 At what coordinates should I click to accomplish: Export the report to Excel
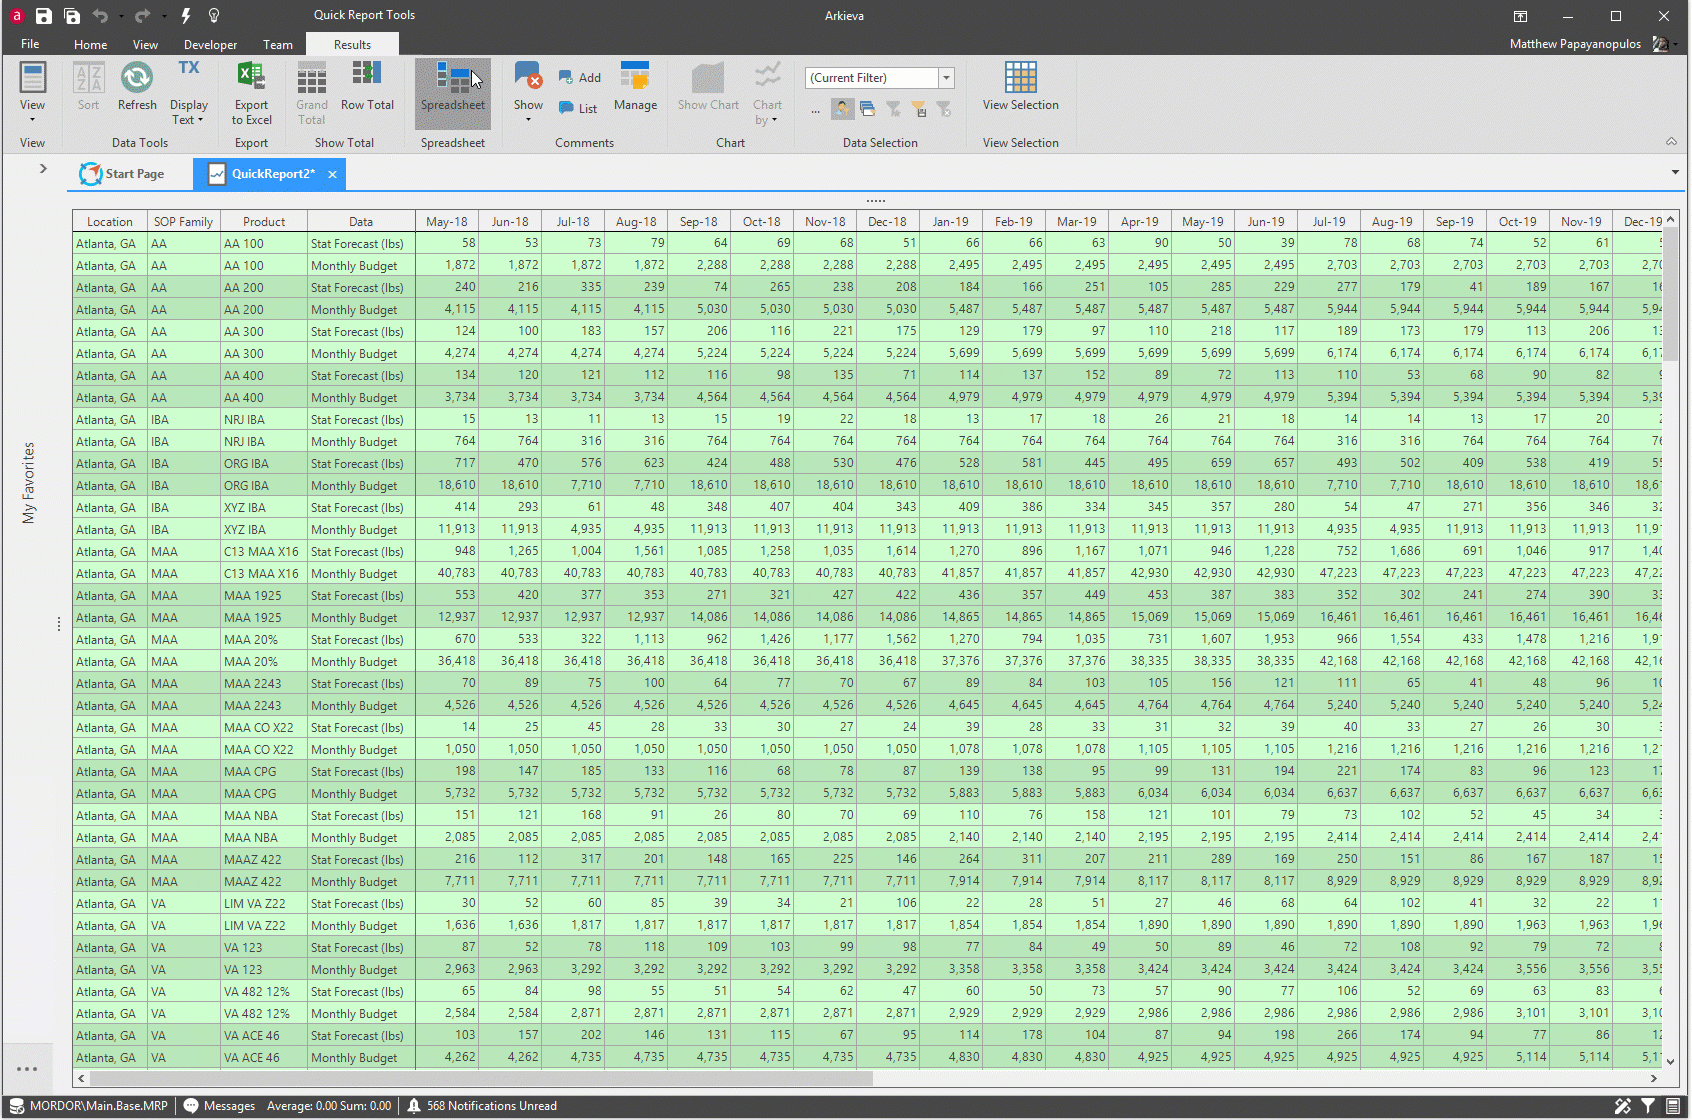[251, 92]
